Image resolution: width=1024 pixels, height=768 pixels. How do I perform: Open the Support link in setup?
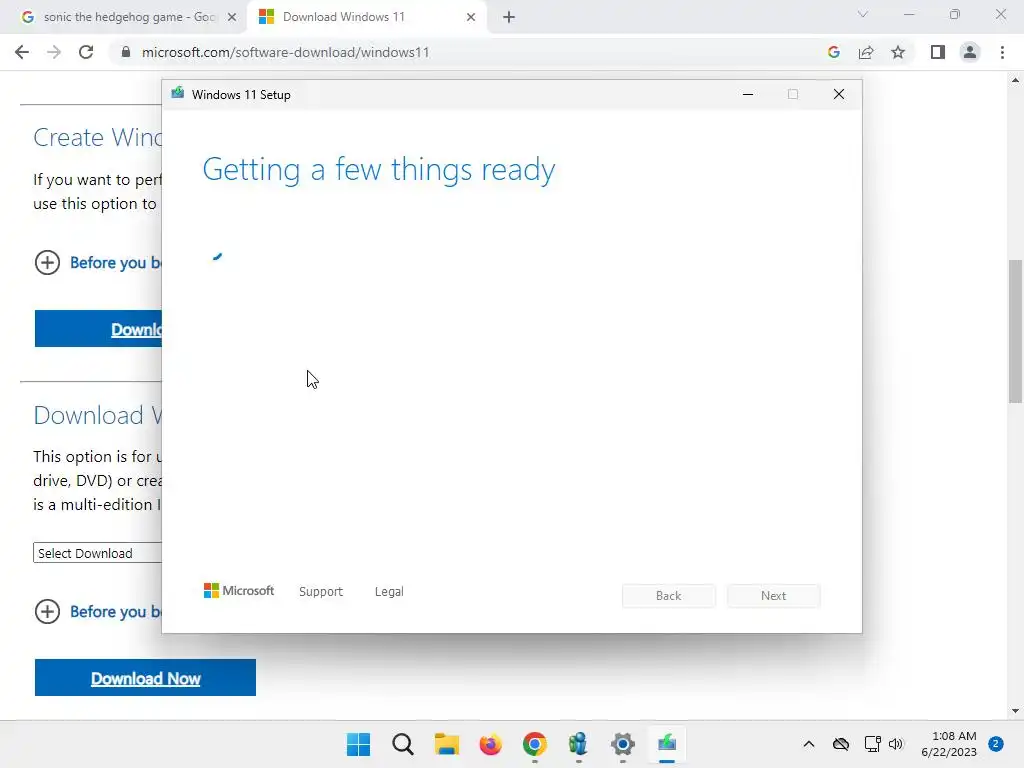[321, 592]
